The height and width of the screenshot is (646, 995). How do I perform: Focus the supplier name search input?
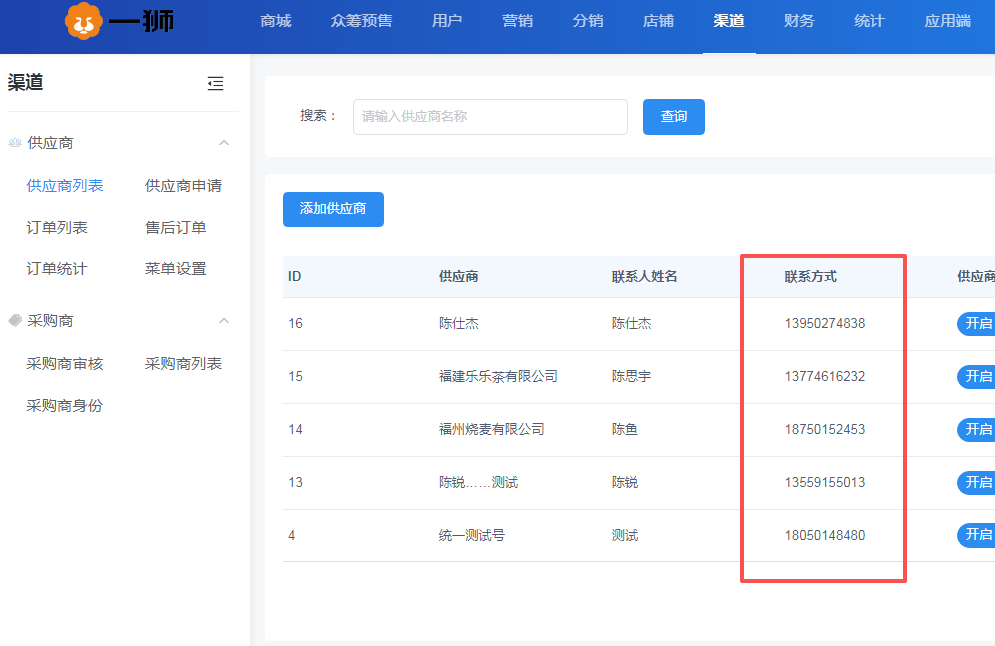[490, 117]
